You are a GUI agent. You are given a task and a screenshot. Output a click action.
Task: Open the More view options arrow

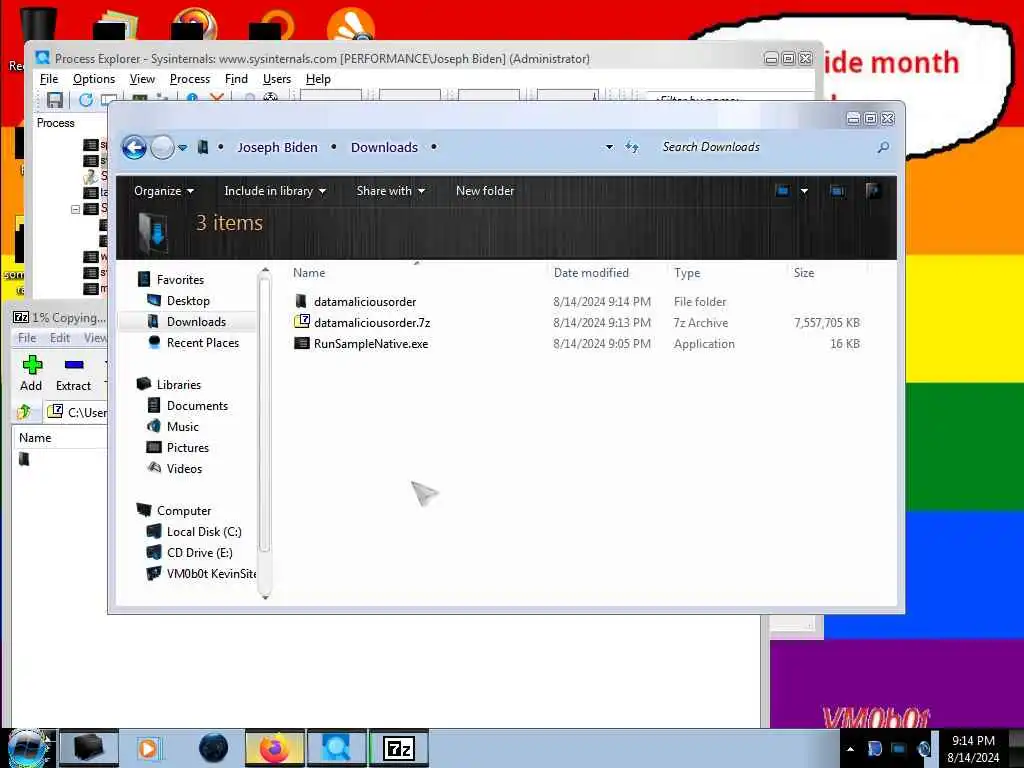(x=805, y=191)
